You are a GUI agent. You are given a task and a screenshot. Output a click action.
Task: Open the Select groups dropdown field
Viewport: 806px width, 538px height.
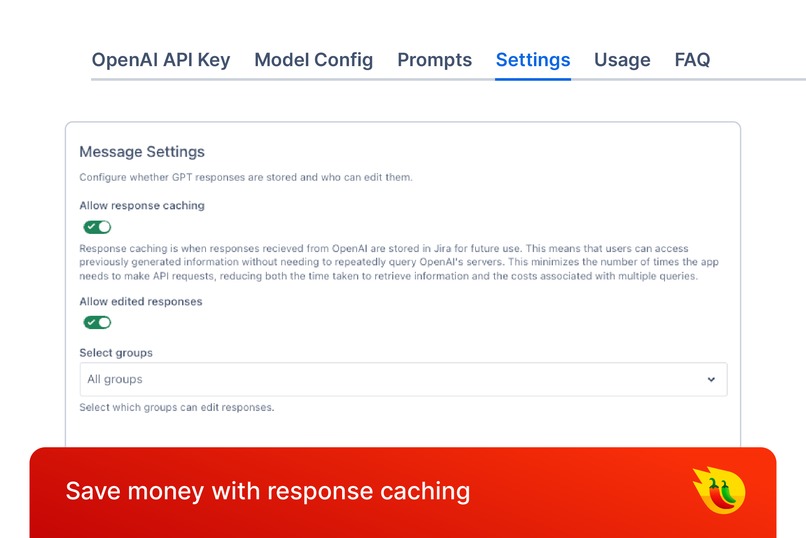403,379
